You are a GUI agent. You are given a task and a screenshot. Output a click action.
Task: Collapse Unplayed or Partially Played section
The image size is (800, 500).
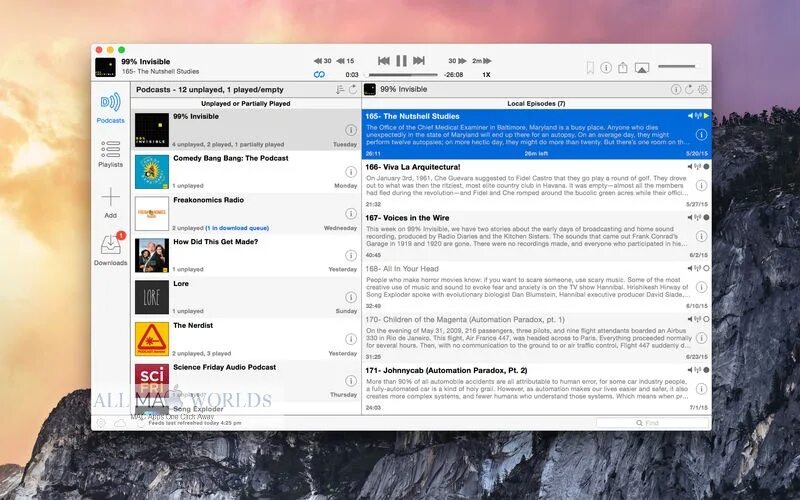click(246, 103)
